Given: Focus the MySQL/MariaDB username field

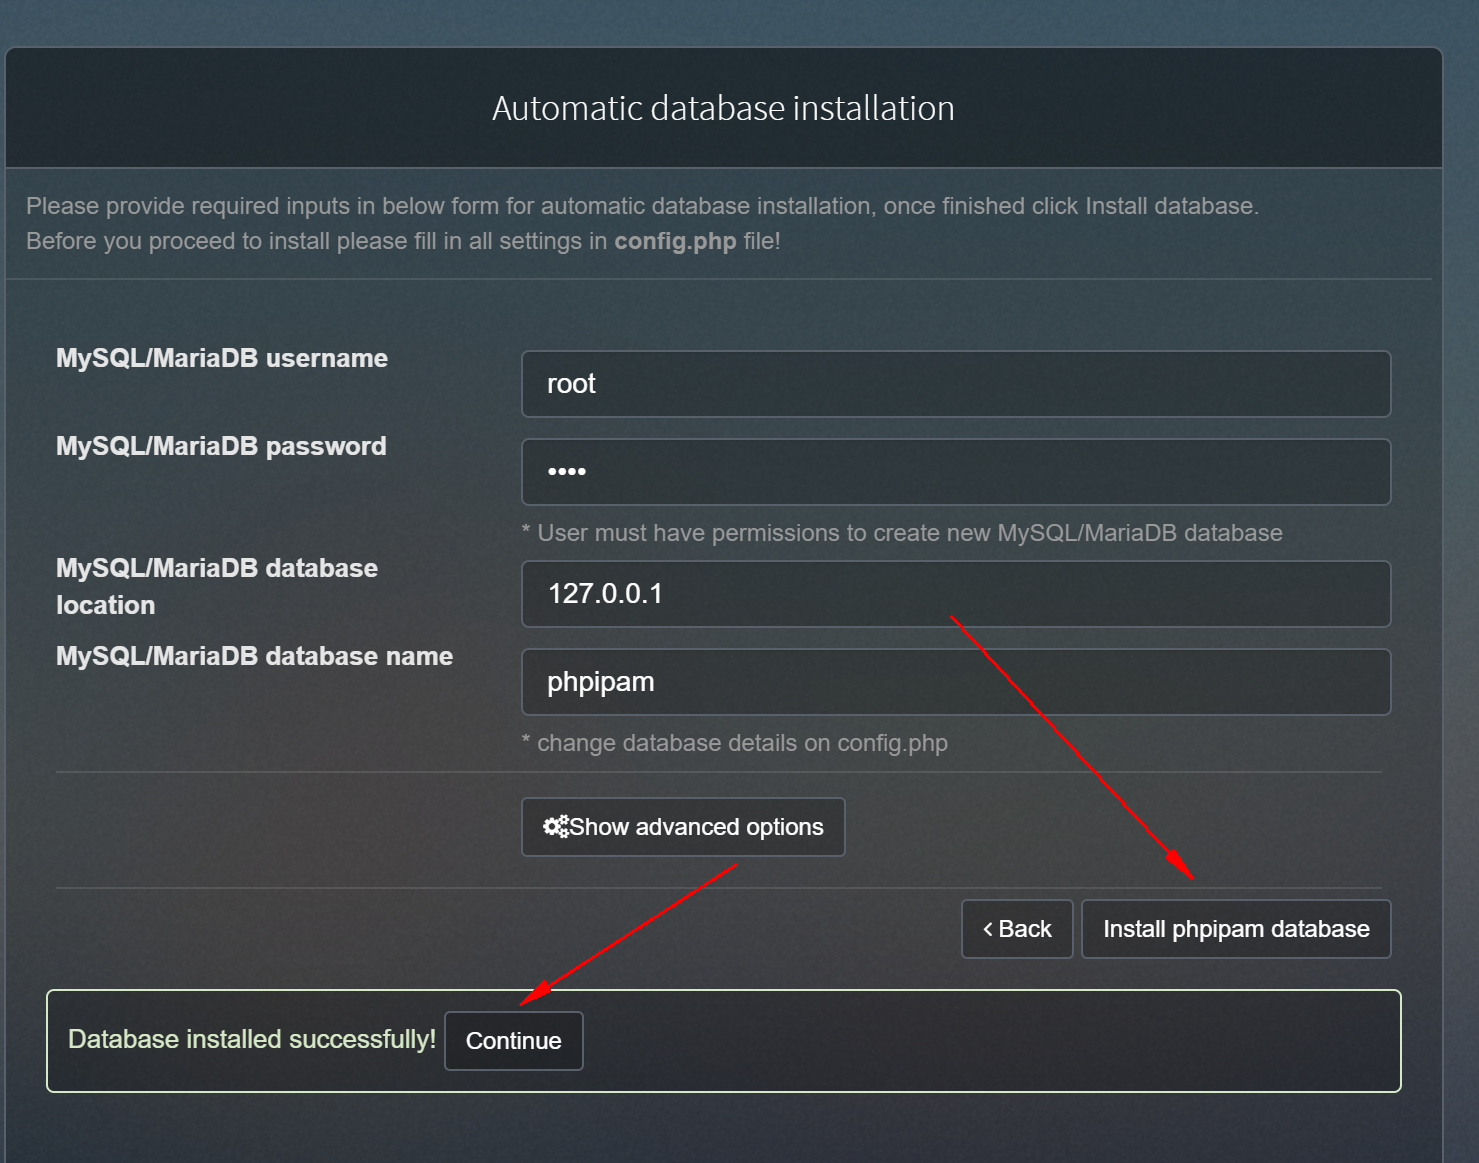Looking at the screenshot, I should click(x=955, y=384).
